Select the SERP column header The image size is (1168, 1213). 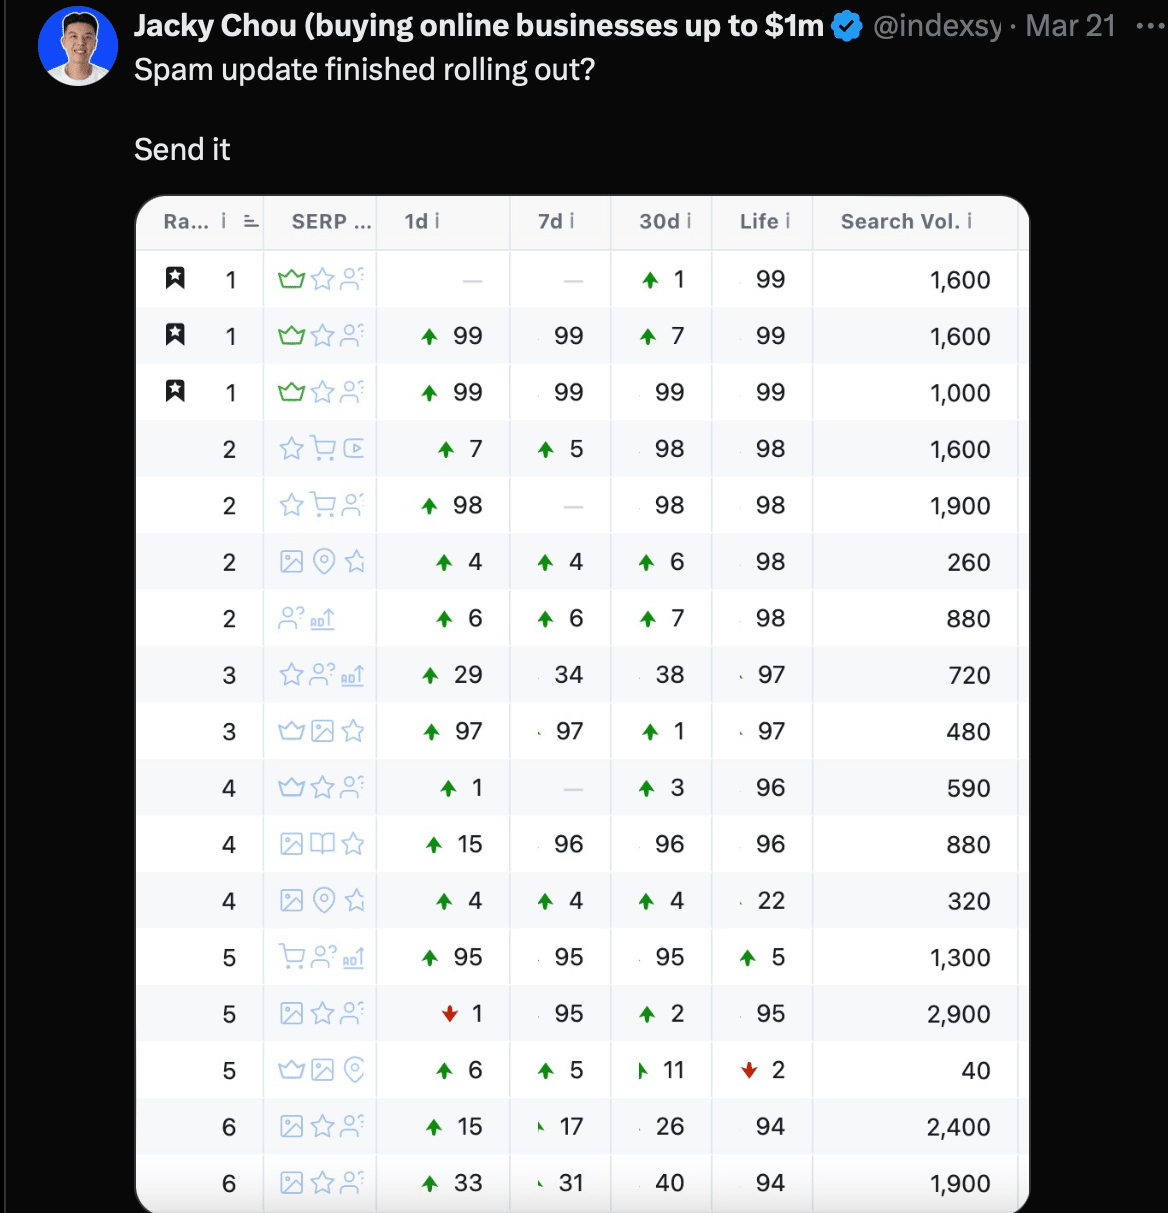(331, 222)
